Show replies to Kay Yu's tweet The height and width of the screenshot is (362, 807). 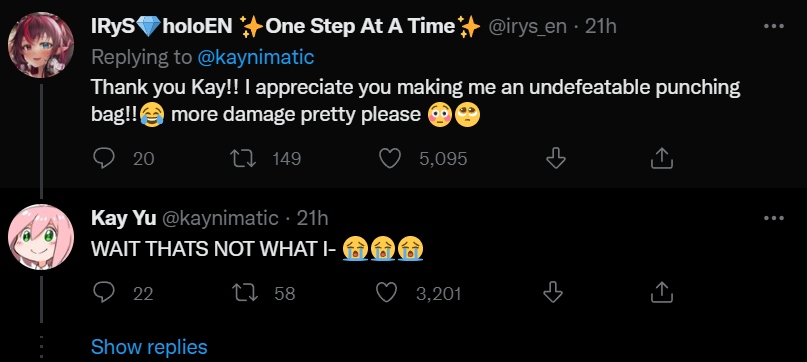tap(149, 347)
